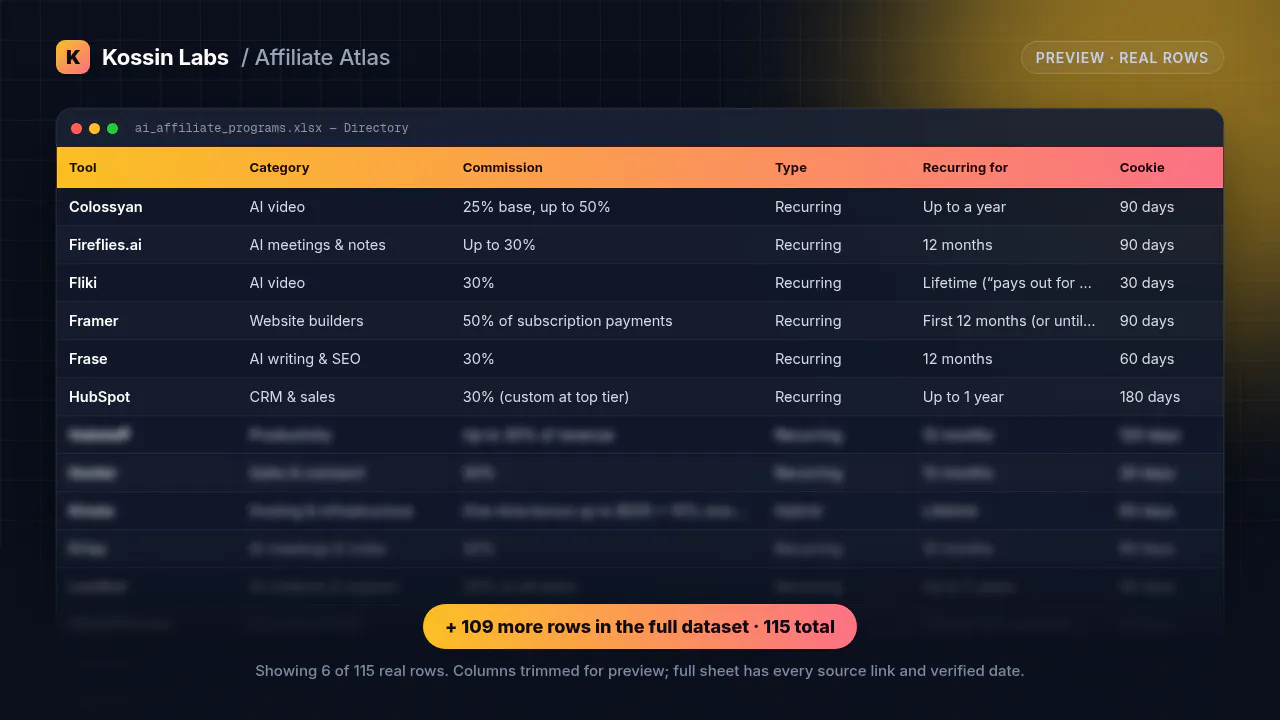This screenshot has width=1280, height=720.
Task: Click Frase's 12 months recurring cell
Action: (x=958, y=359)
